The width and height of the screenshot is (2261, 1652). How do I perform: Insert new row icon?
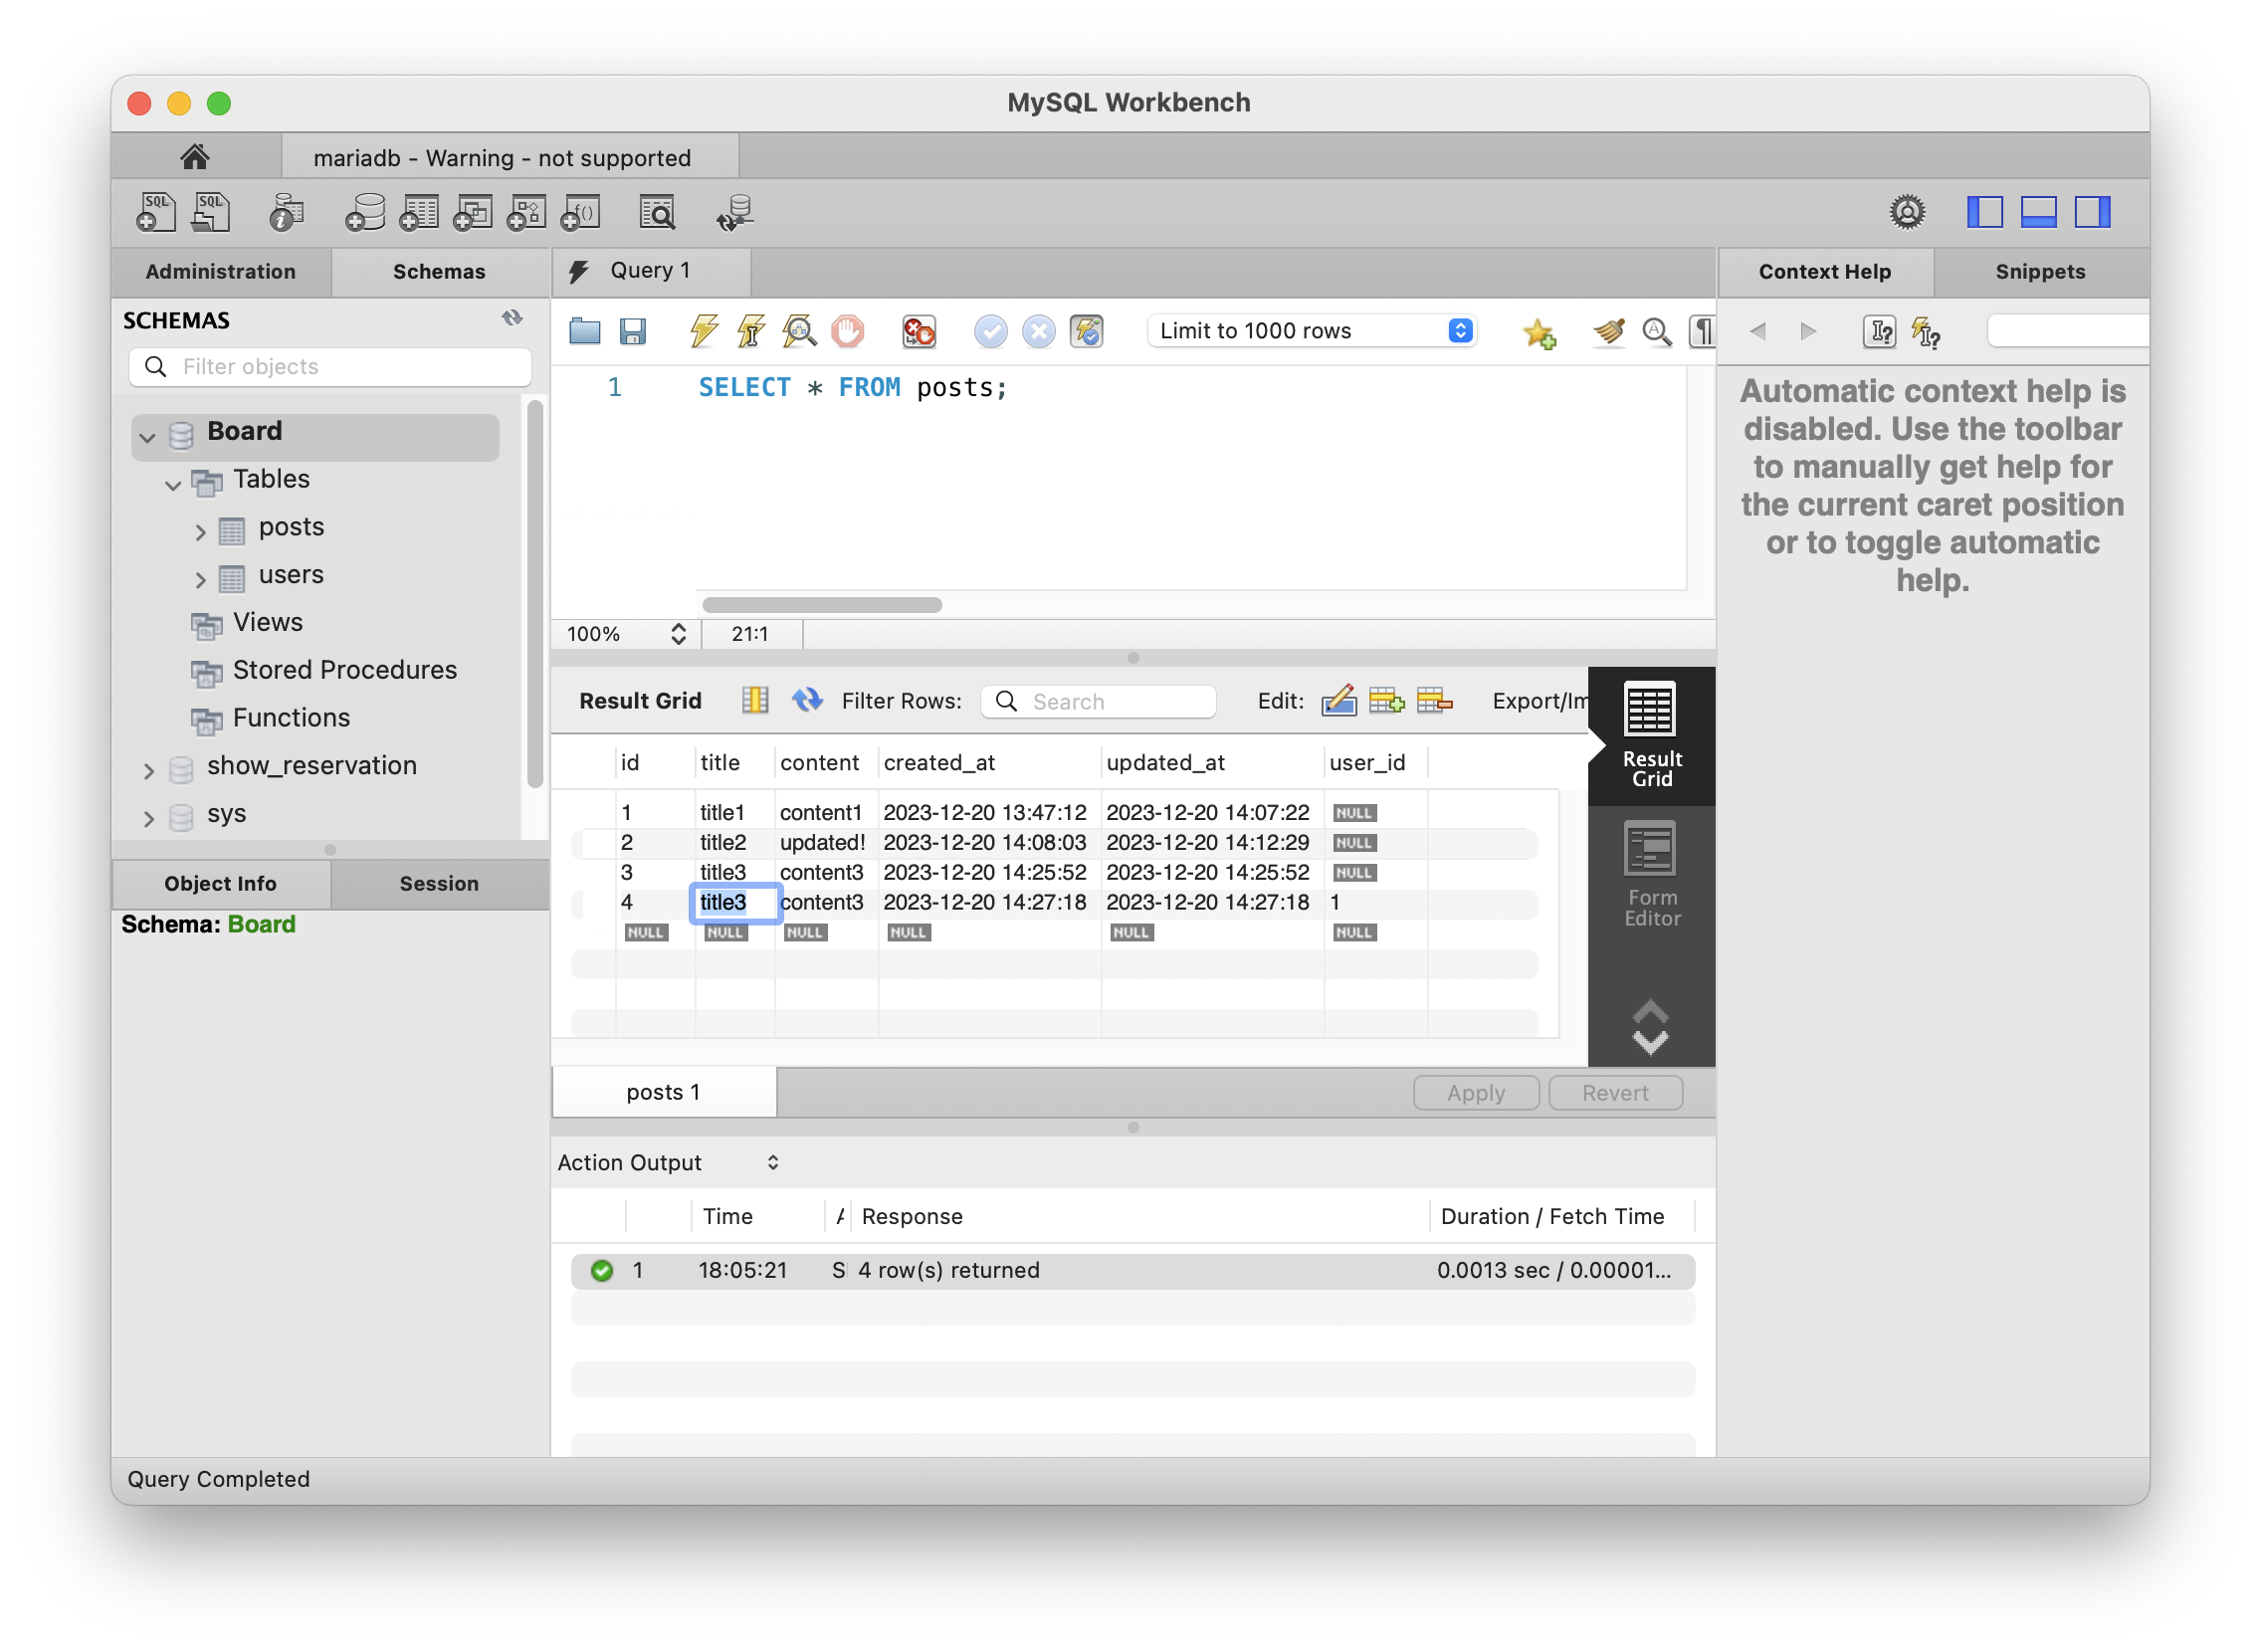pyautogui.click(x=1386, y=701)
